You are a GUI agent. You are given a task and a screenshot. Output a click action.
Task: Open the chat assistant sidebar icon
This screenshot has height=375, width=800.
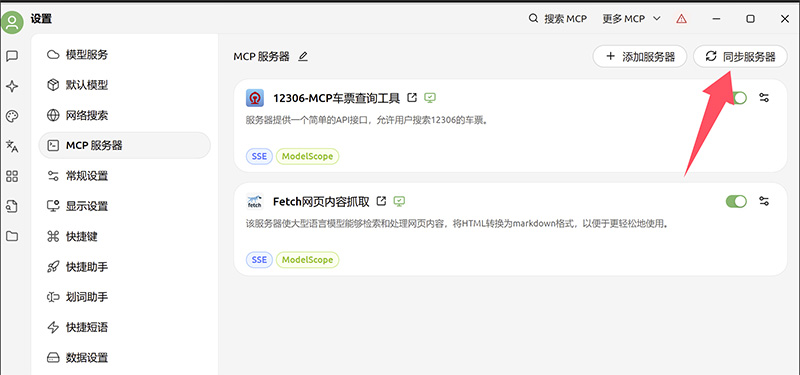pos(12,56)
